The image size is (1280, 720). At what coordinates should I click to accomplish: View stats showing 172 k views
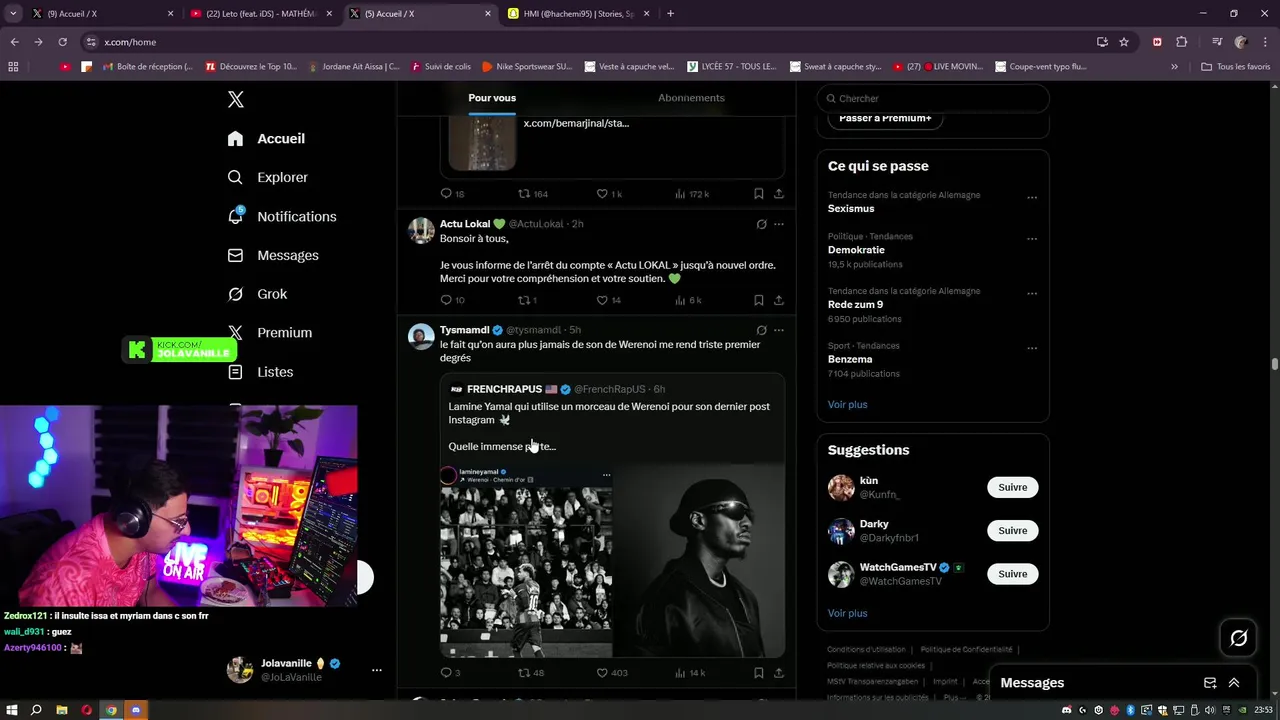tap(692, 194)
